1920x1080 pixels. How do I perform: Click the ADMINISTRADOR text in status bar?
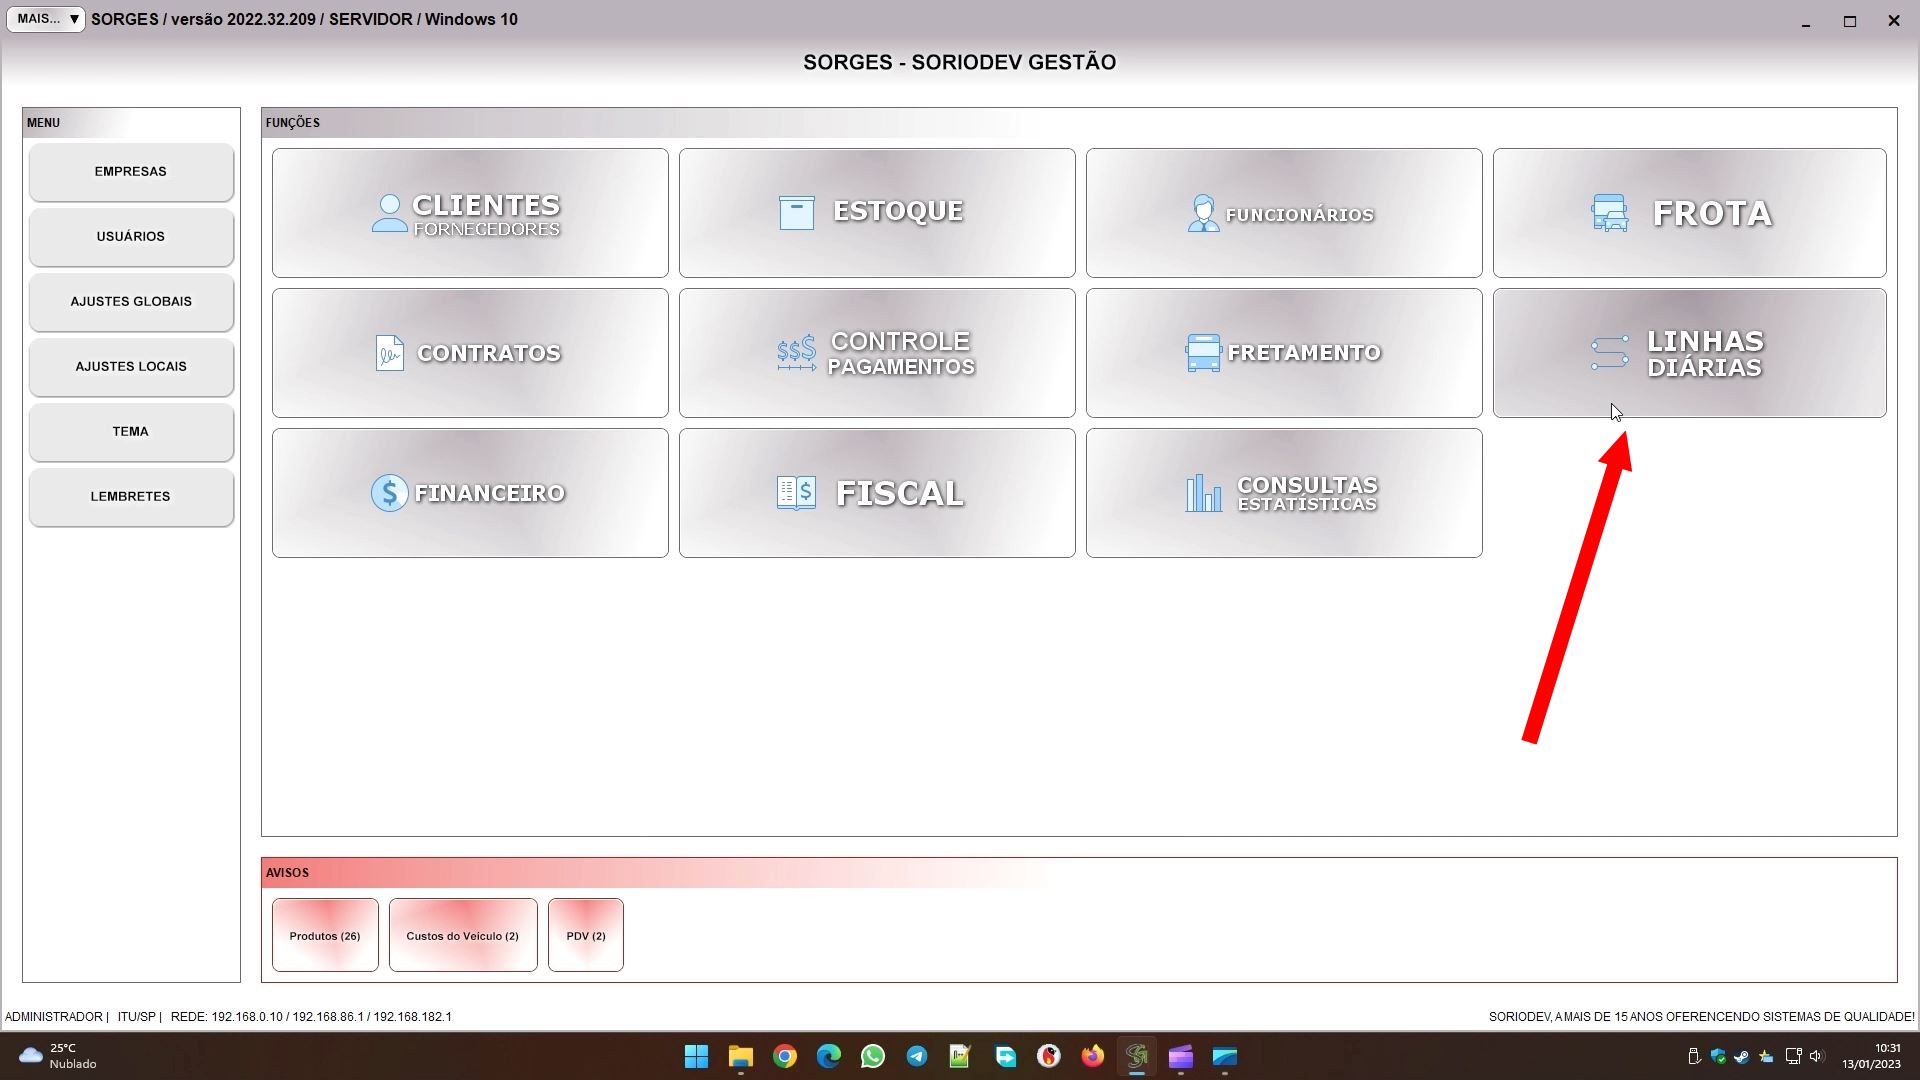pyautogui.click(x=54, y=1017)
